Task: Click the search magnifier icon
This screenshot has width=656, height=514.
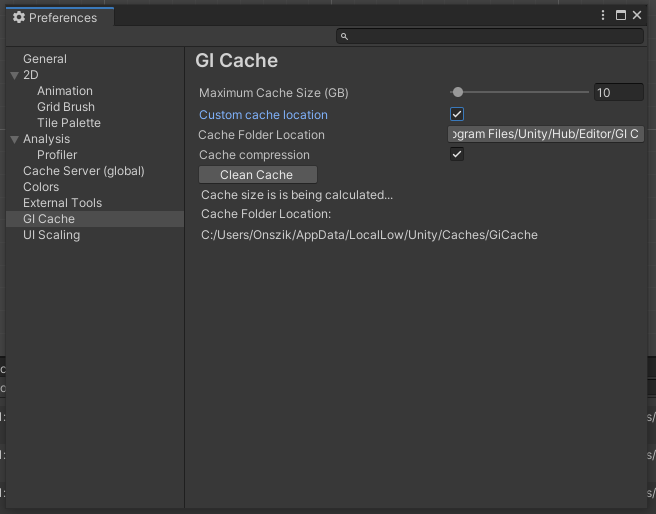Action: pyautogui.click(x=344, y=36)
